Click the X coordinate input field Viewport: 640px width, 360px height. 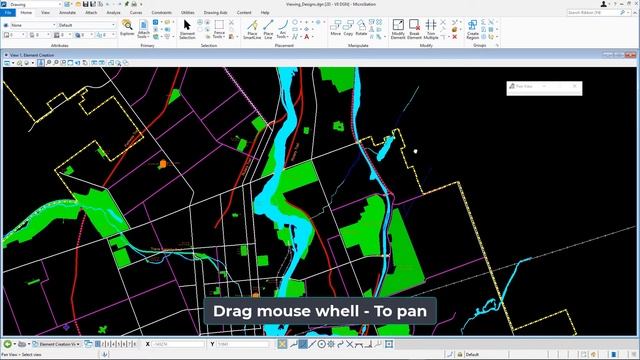pos(178,344)
